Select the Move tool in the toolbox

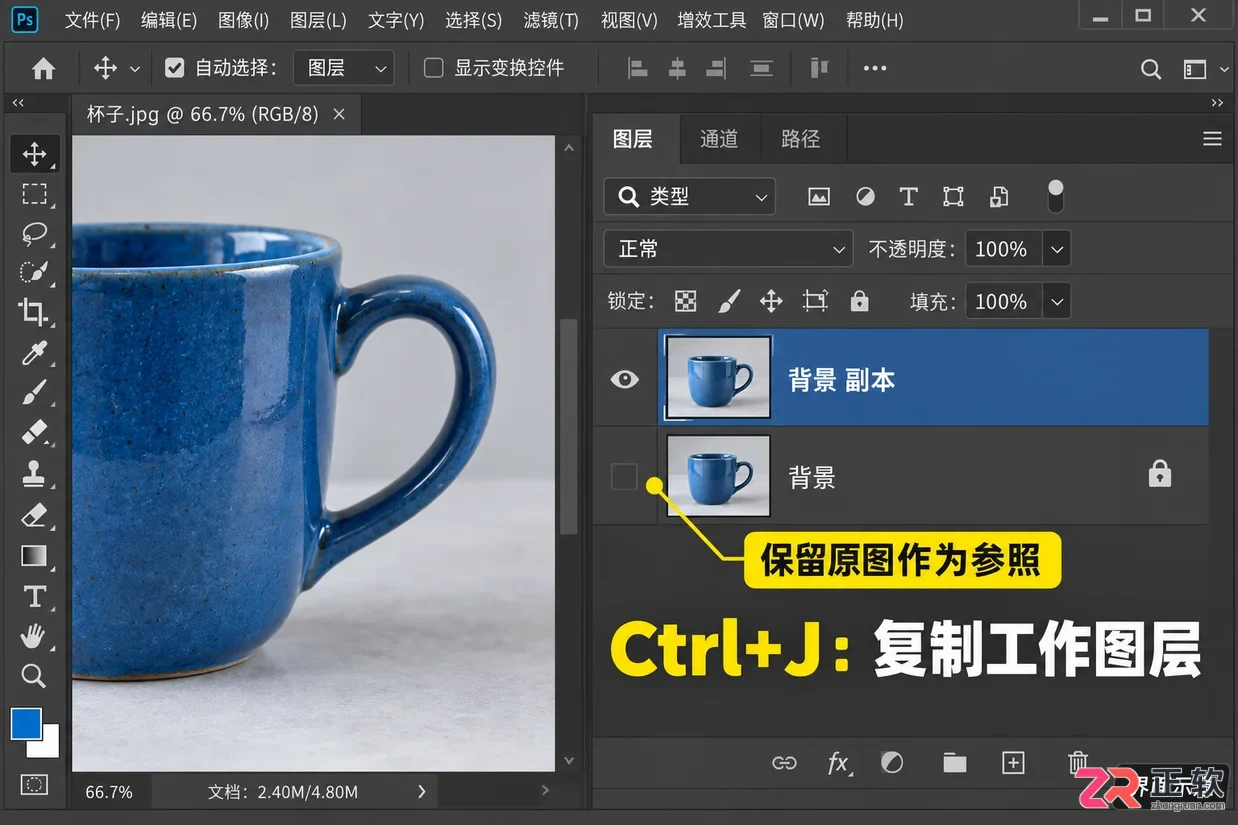tap(35, 154)
